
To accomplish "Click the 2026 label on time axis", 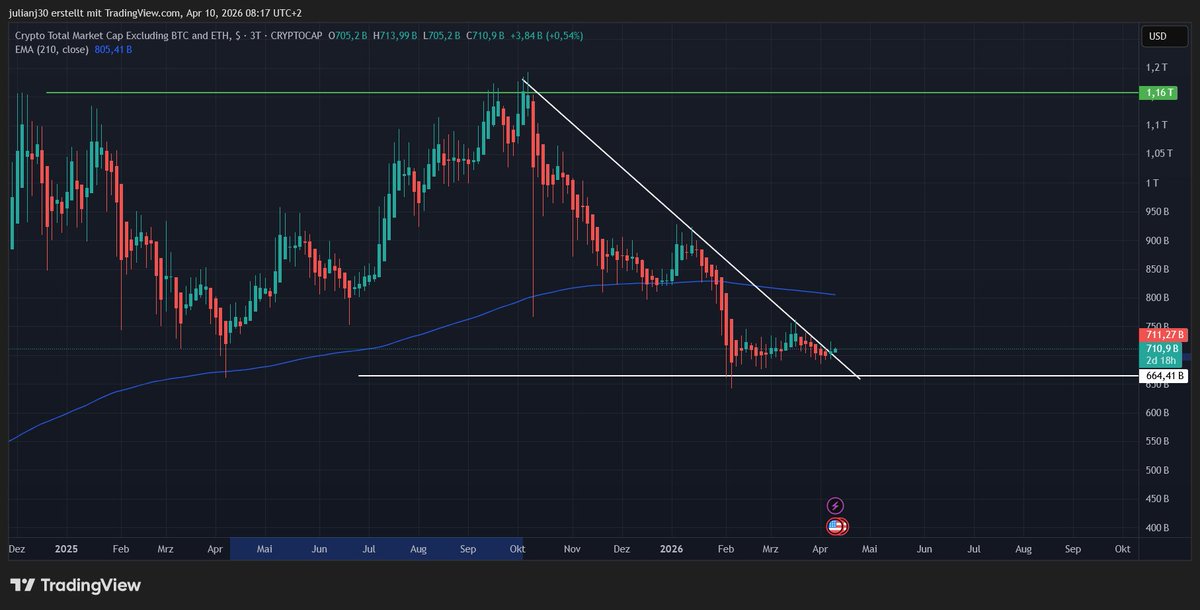I will point(672,549).
